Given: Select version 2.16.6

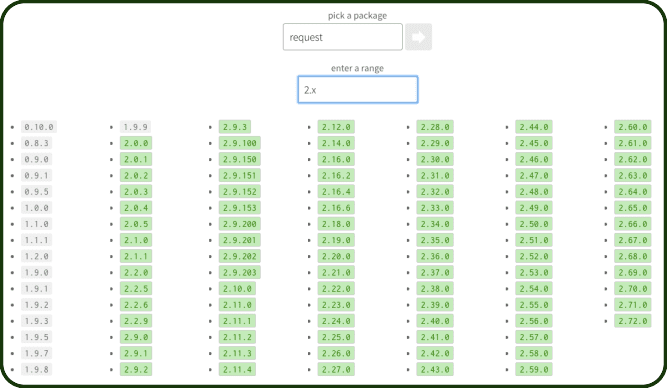Looking at the screenshot, I should [x=336, y=208].
